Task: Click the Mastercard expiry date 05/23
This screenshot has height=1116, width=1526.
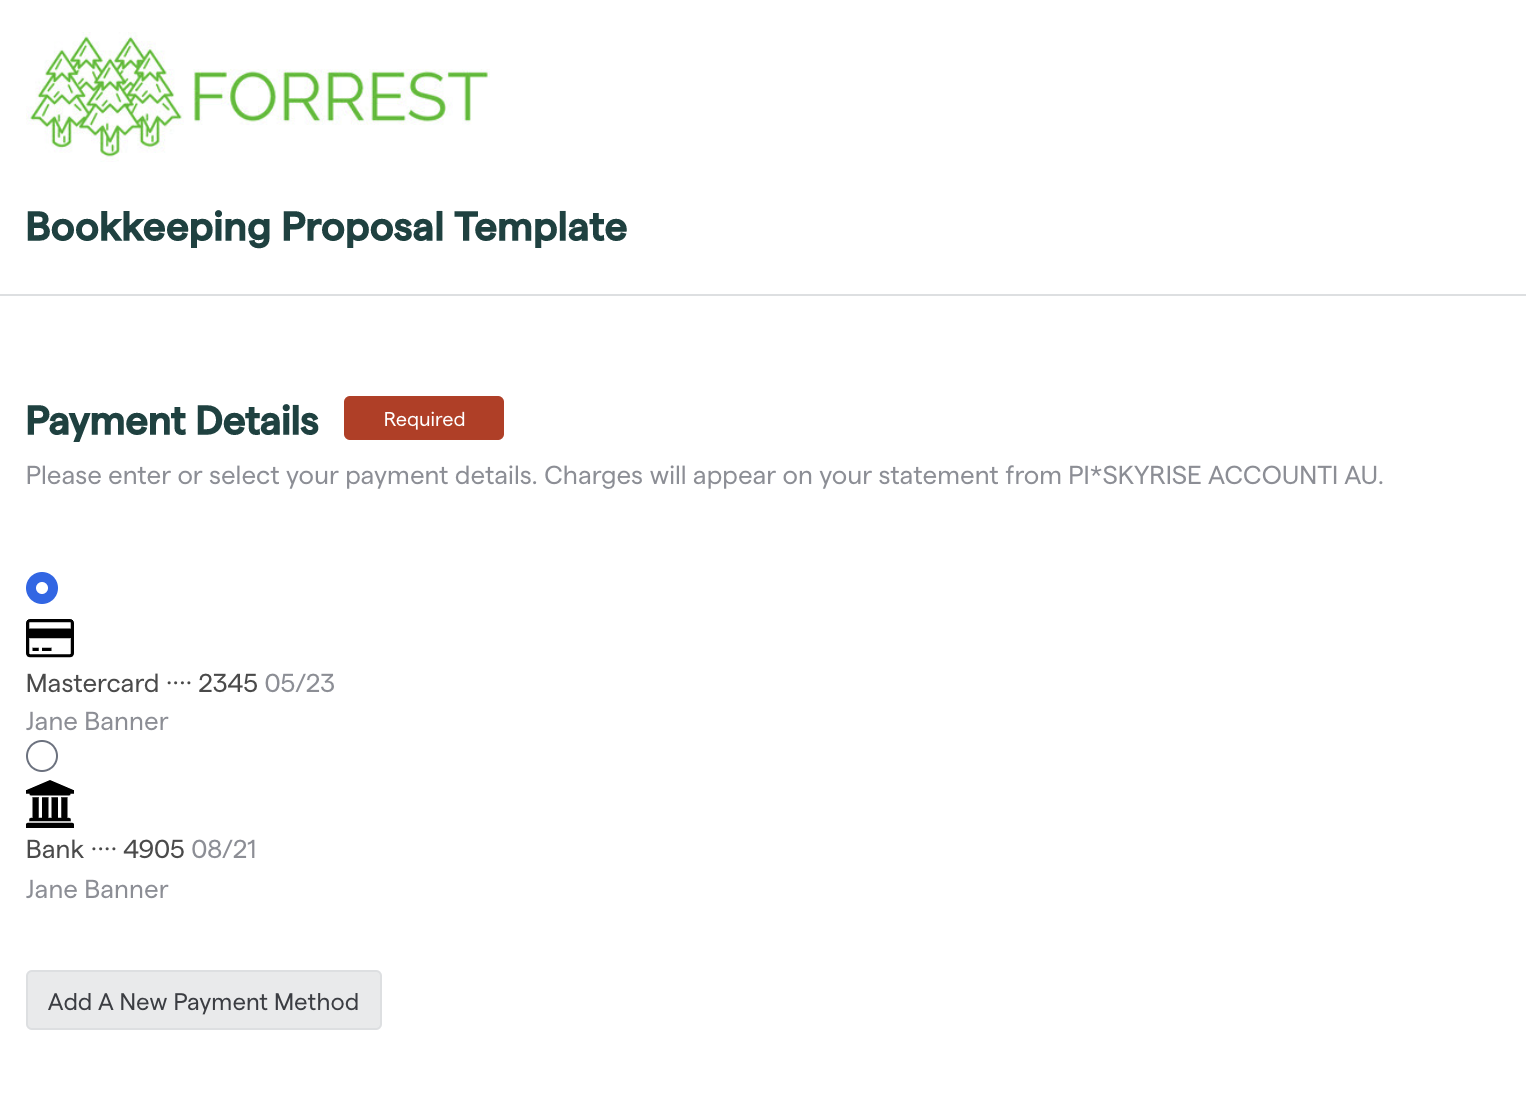Action: click(300, 683)
